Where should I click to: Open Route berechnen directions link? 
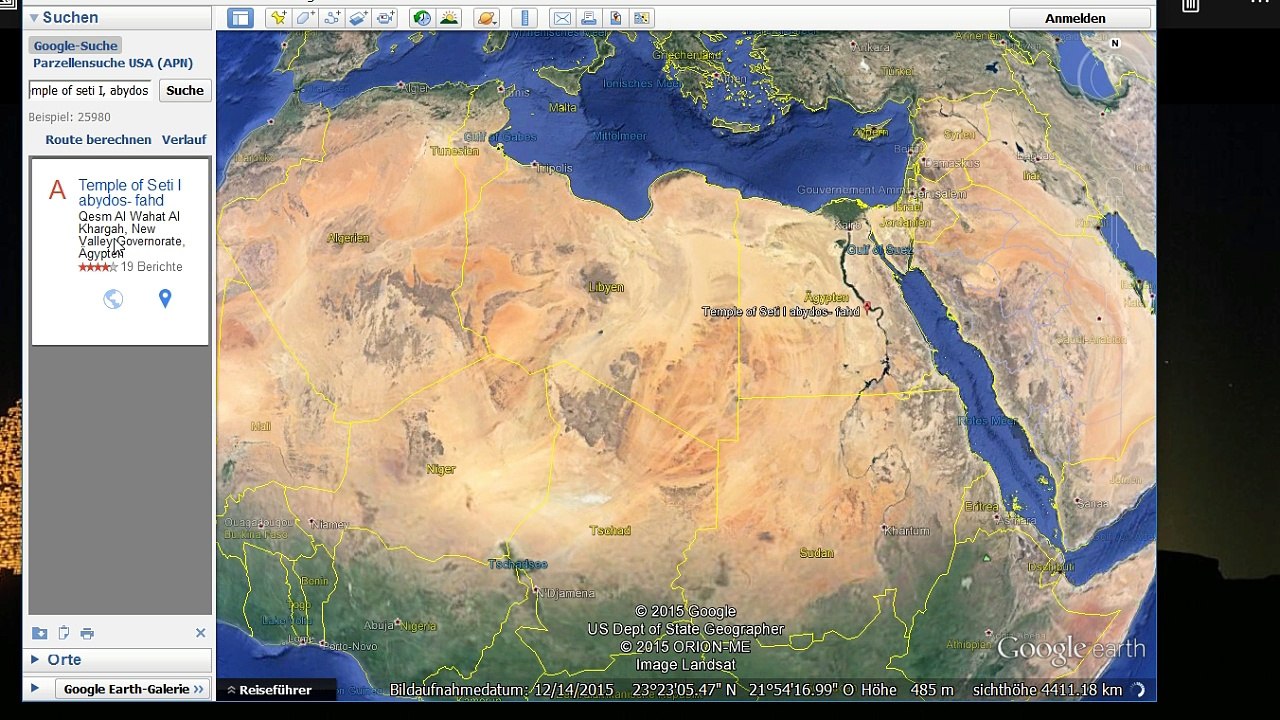point(98,140)
